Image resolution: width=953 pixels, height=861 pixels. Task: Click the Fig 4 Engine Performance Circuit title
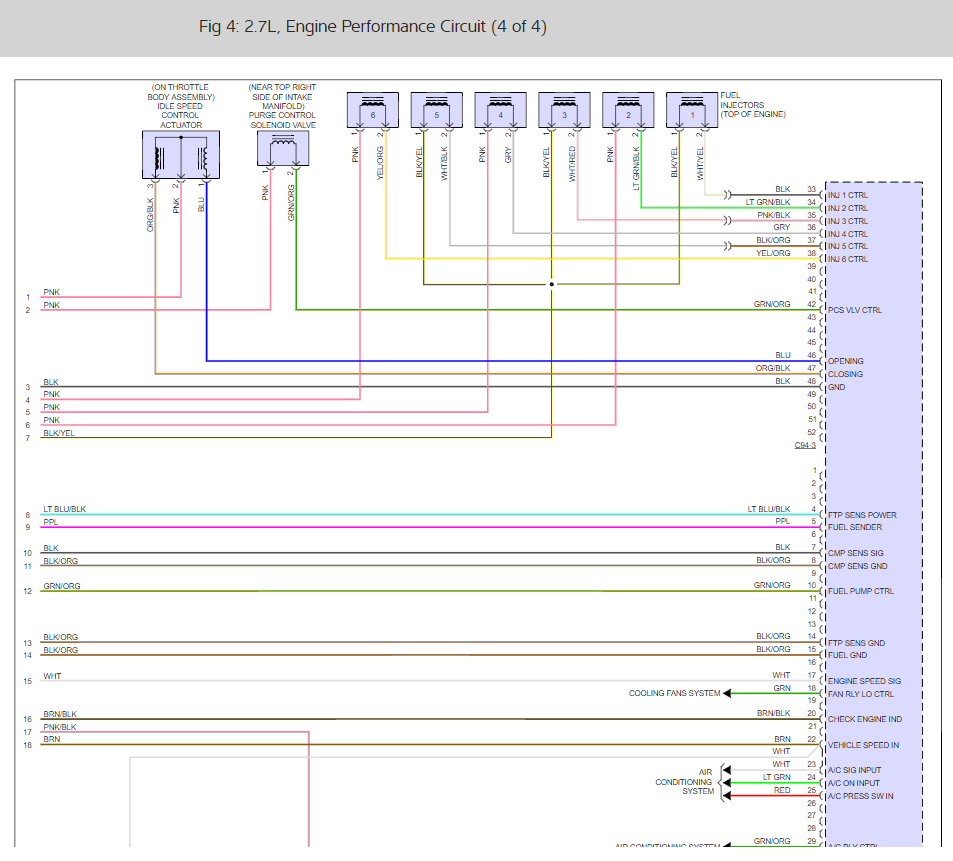(373, 27)
